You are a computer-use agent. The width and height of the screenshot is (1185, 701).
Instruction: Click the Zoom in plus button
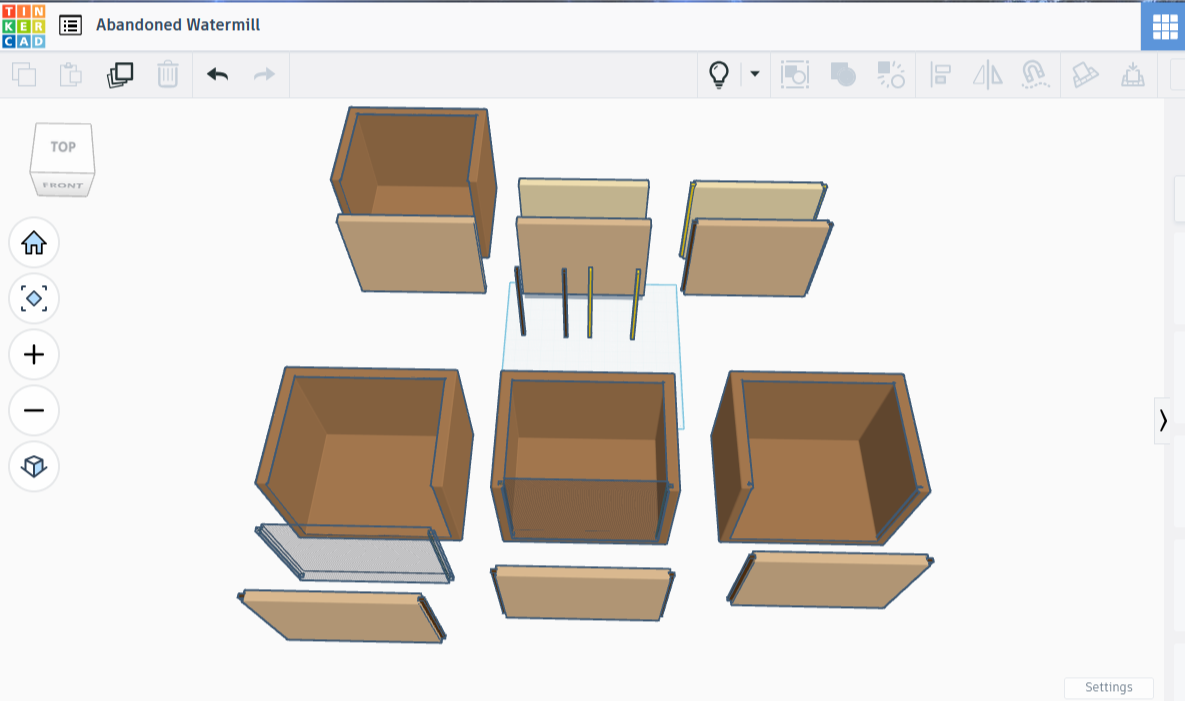tap(34, 354)
